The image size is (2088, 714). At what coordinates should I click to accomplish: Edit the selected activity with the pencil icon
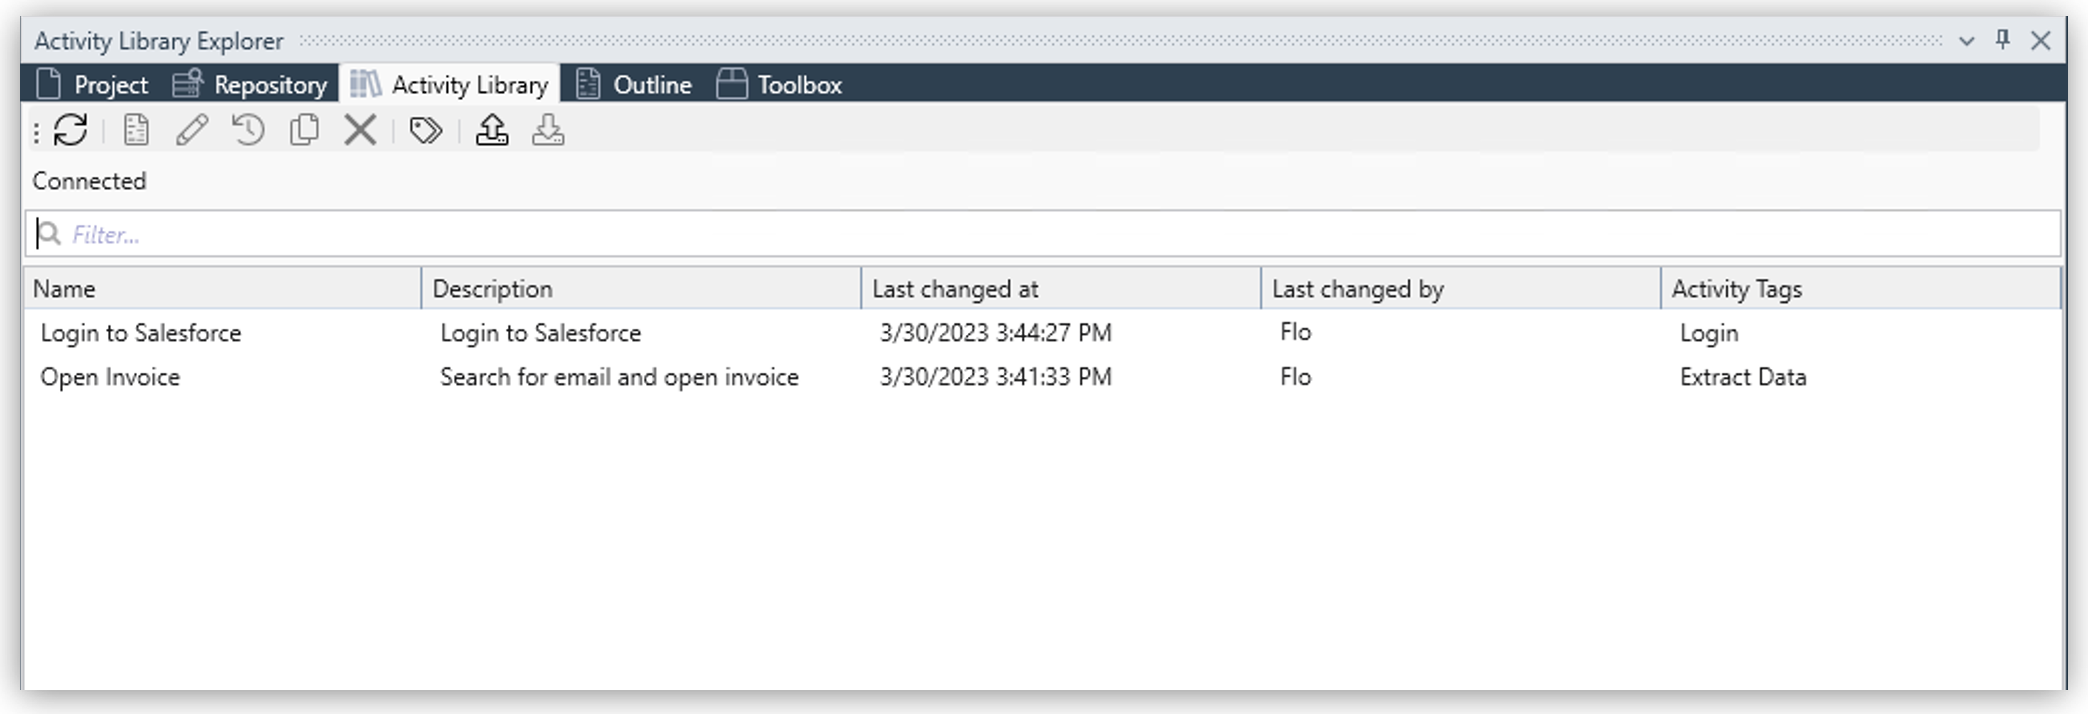(191, 130)
